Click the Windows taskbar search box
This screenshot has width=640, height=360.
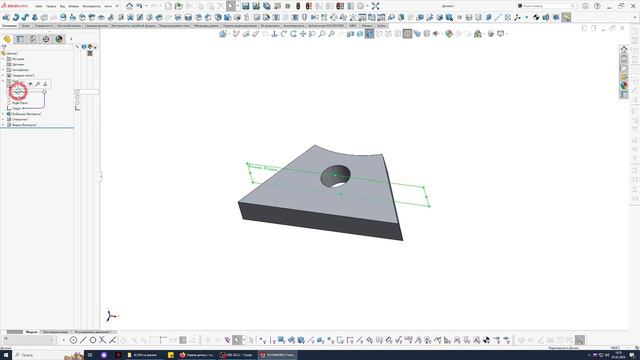[x=48, y=355]
